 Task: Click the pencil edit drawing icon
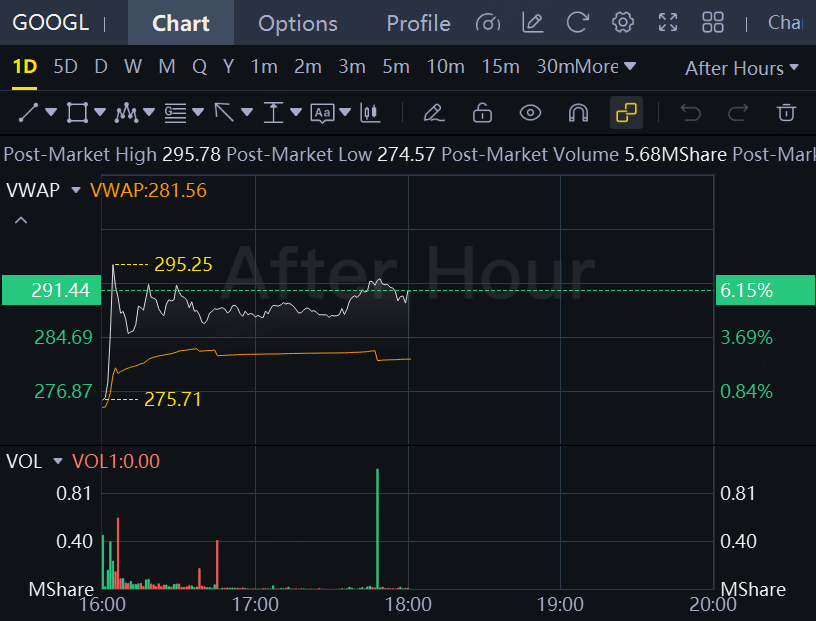[434, 112]
